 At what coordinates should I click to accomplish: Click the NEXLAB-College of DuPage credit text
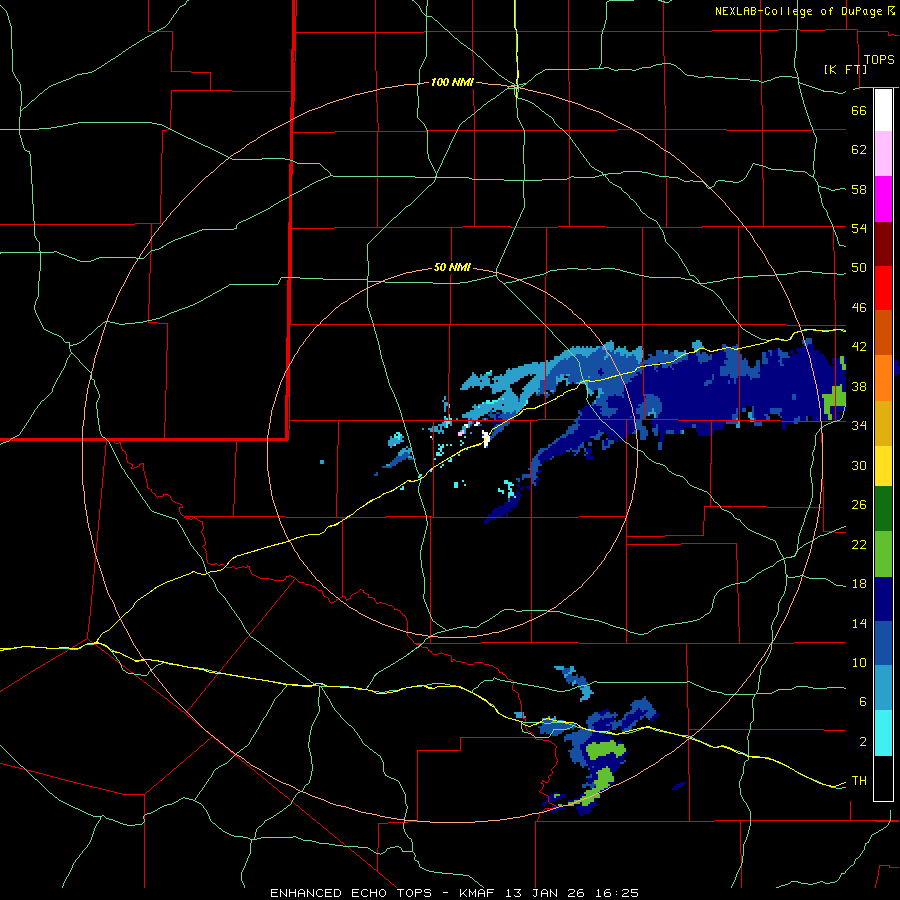click(798, 11)
